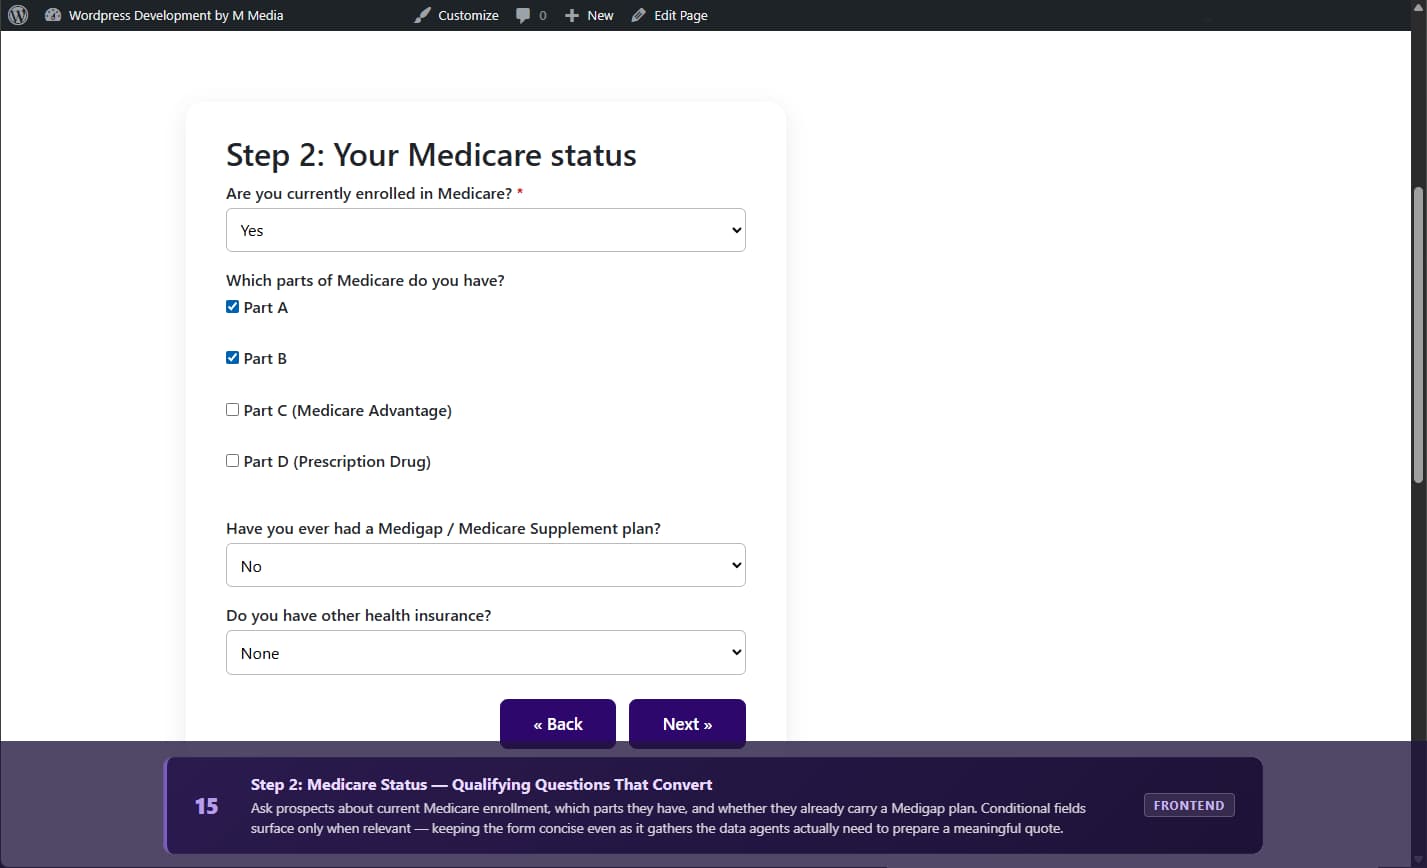Uncheck the Part A checkbox
Viewport: 1427px width, 868px height.
pyautogui.click(x=233, y=307)
